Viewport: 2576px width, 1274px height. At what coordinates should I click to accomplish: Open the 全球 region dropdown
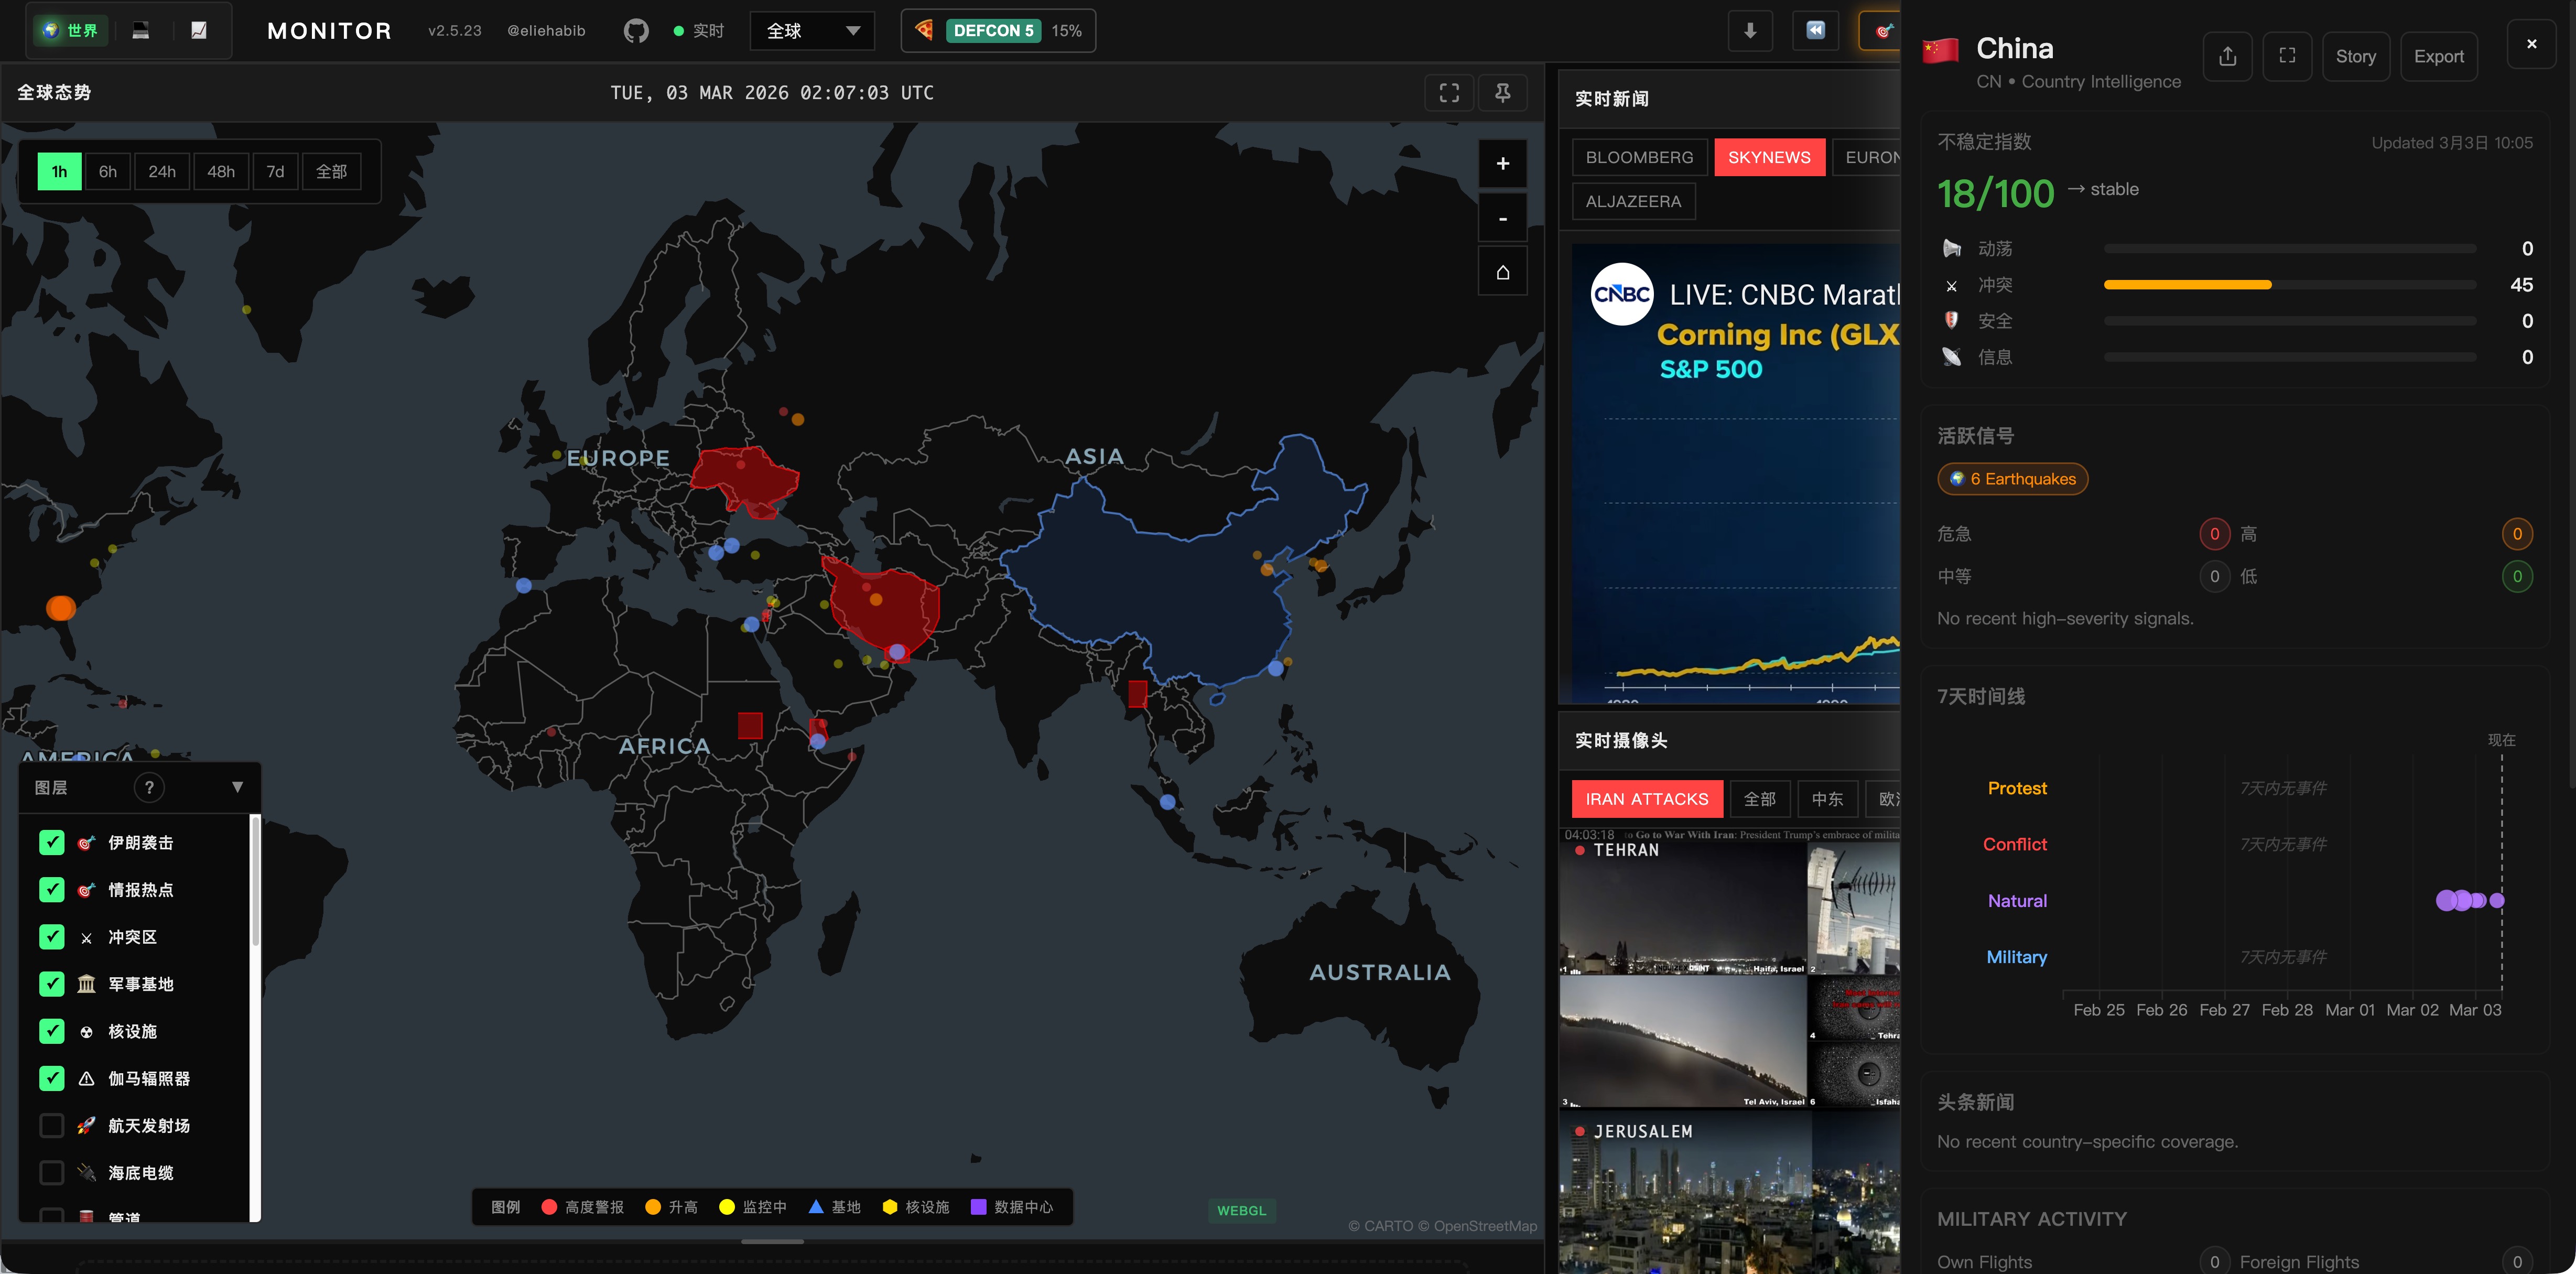pos(812,31)
